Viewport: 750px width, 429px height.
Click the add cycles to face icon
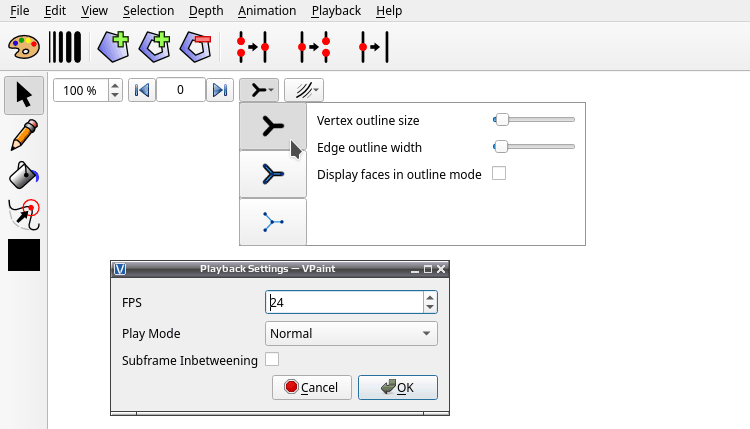(154, 47)
